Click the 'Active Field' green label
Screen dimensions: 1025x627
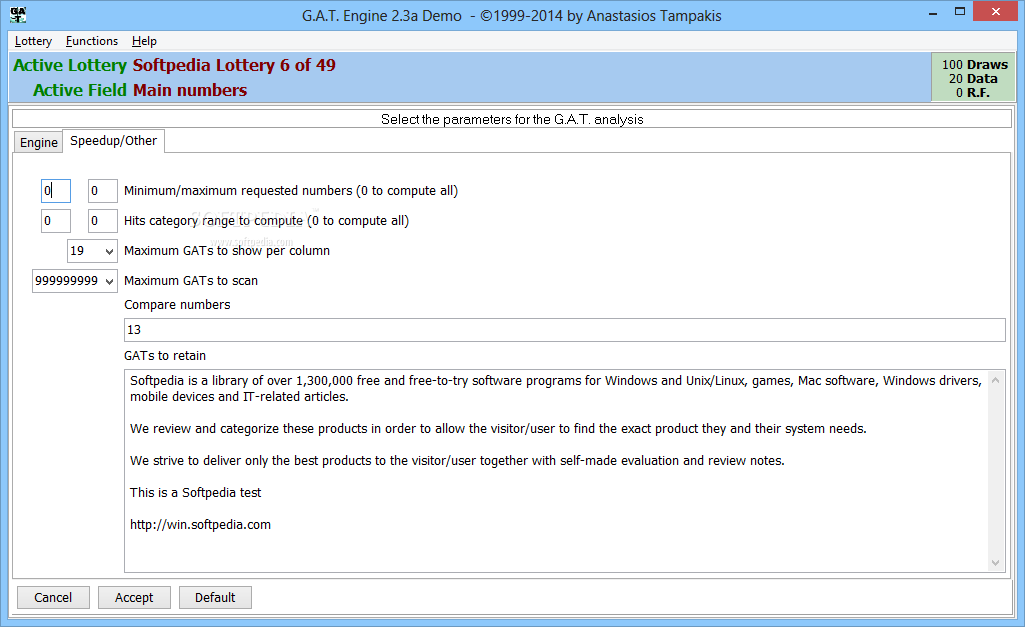pos(80,90)
